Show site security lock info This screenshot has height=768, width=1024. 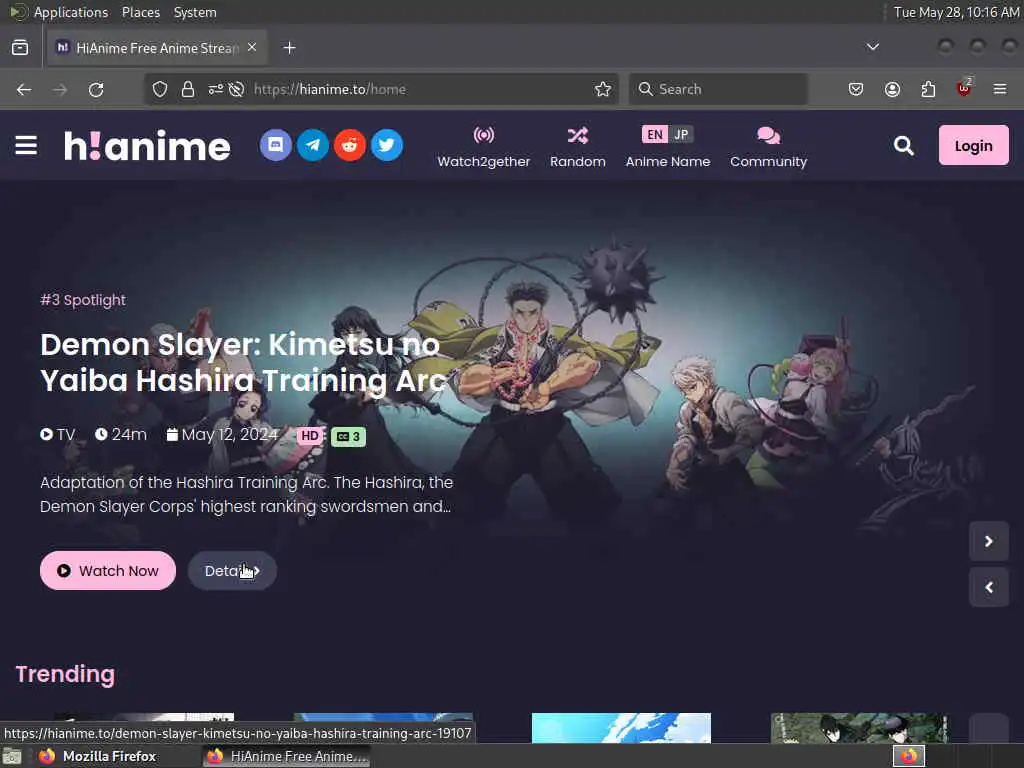point(188,89)
